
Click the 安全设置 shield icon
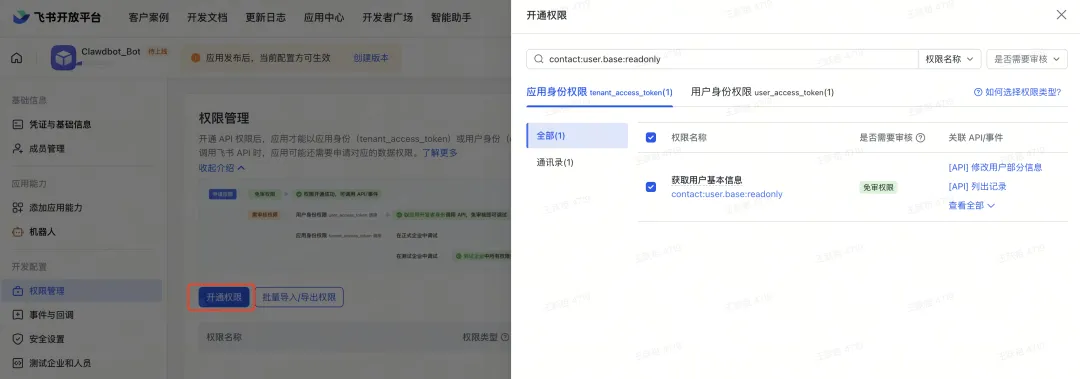pos(18,339)
